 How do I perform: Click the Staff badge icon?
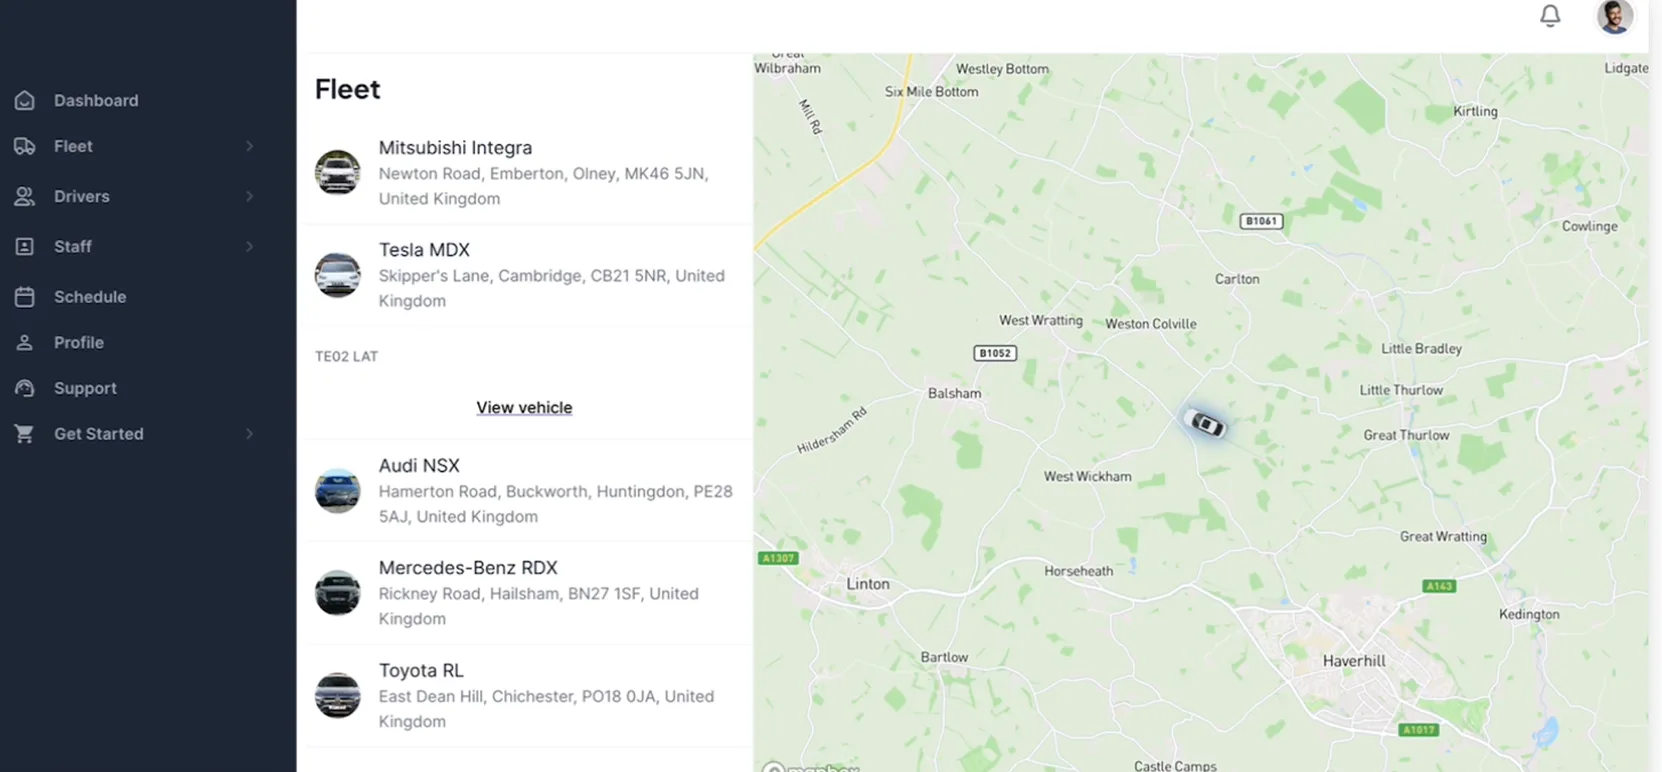point(25,246)
